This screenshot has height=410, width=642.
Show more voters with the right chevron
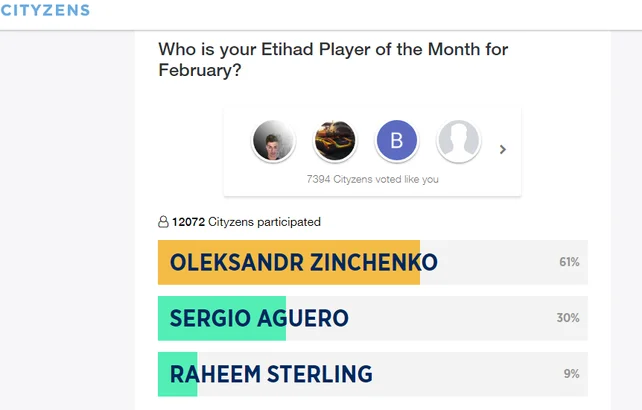pyautogui.click(x=503, y=150)
